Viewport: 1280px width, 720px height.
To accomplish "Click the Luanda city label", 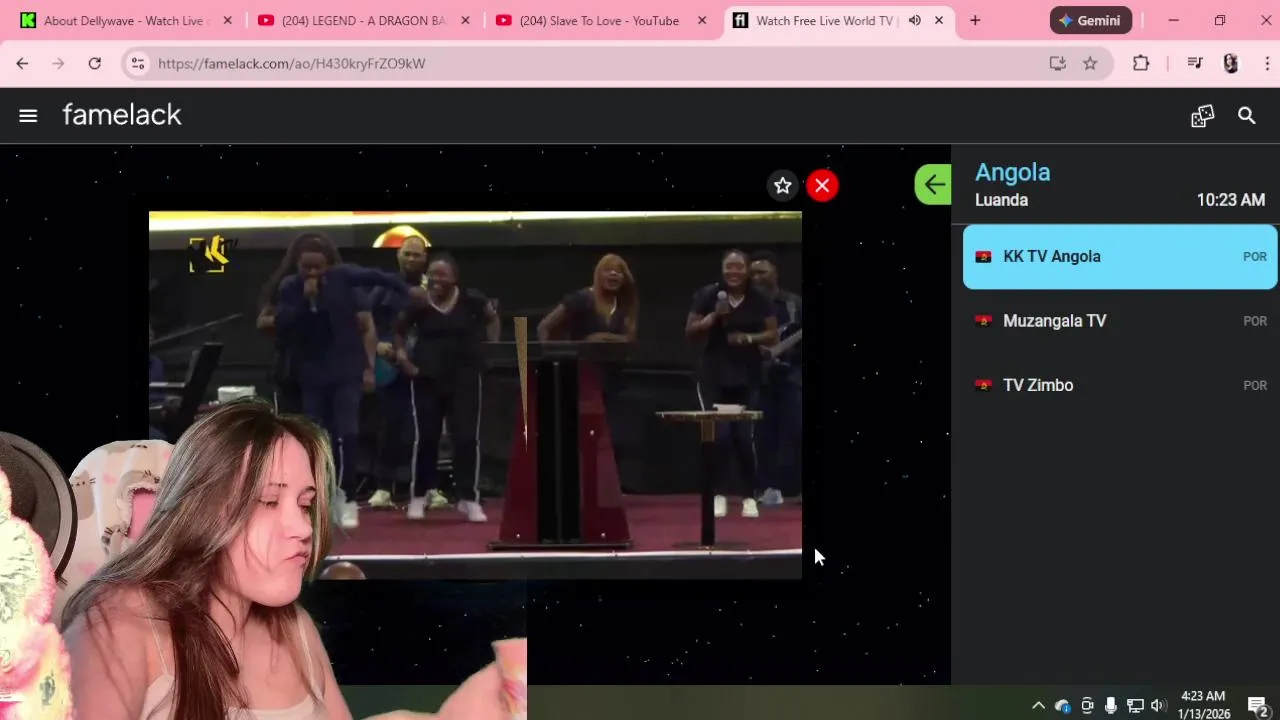I will [x=1001, y=200].
